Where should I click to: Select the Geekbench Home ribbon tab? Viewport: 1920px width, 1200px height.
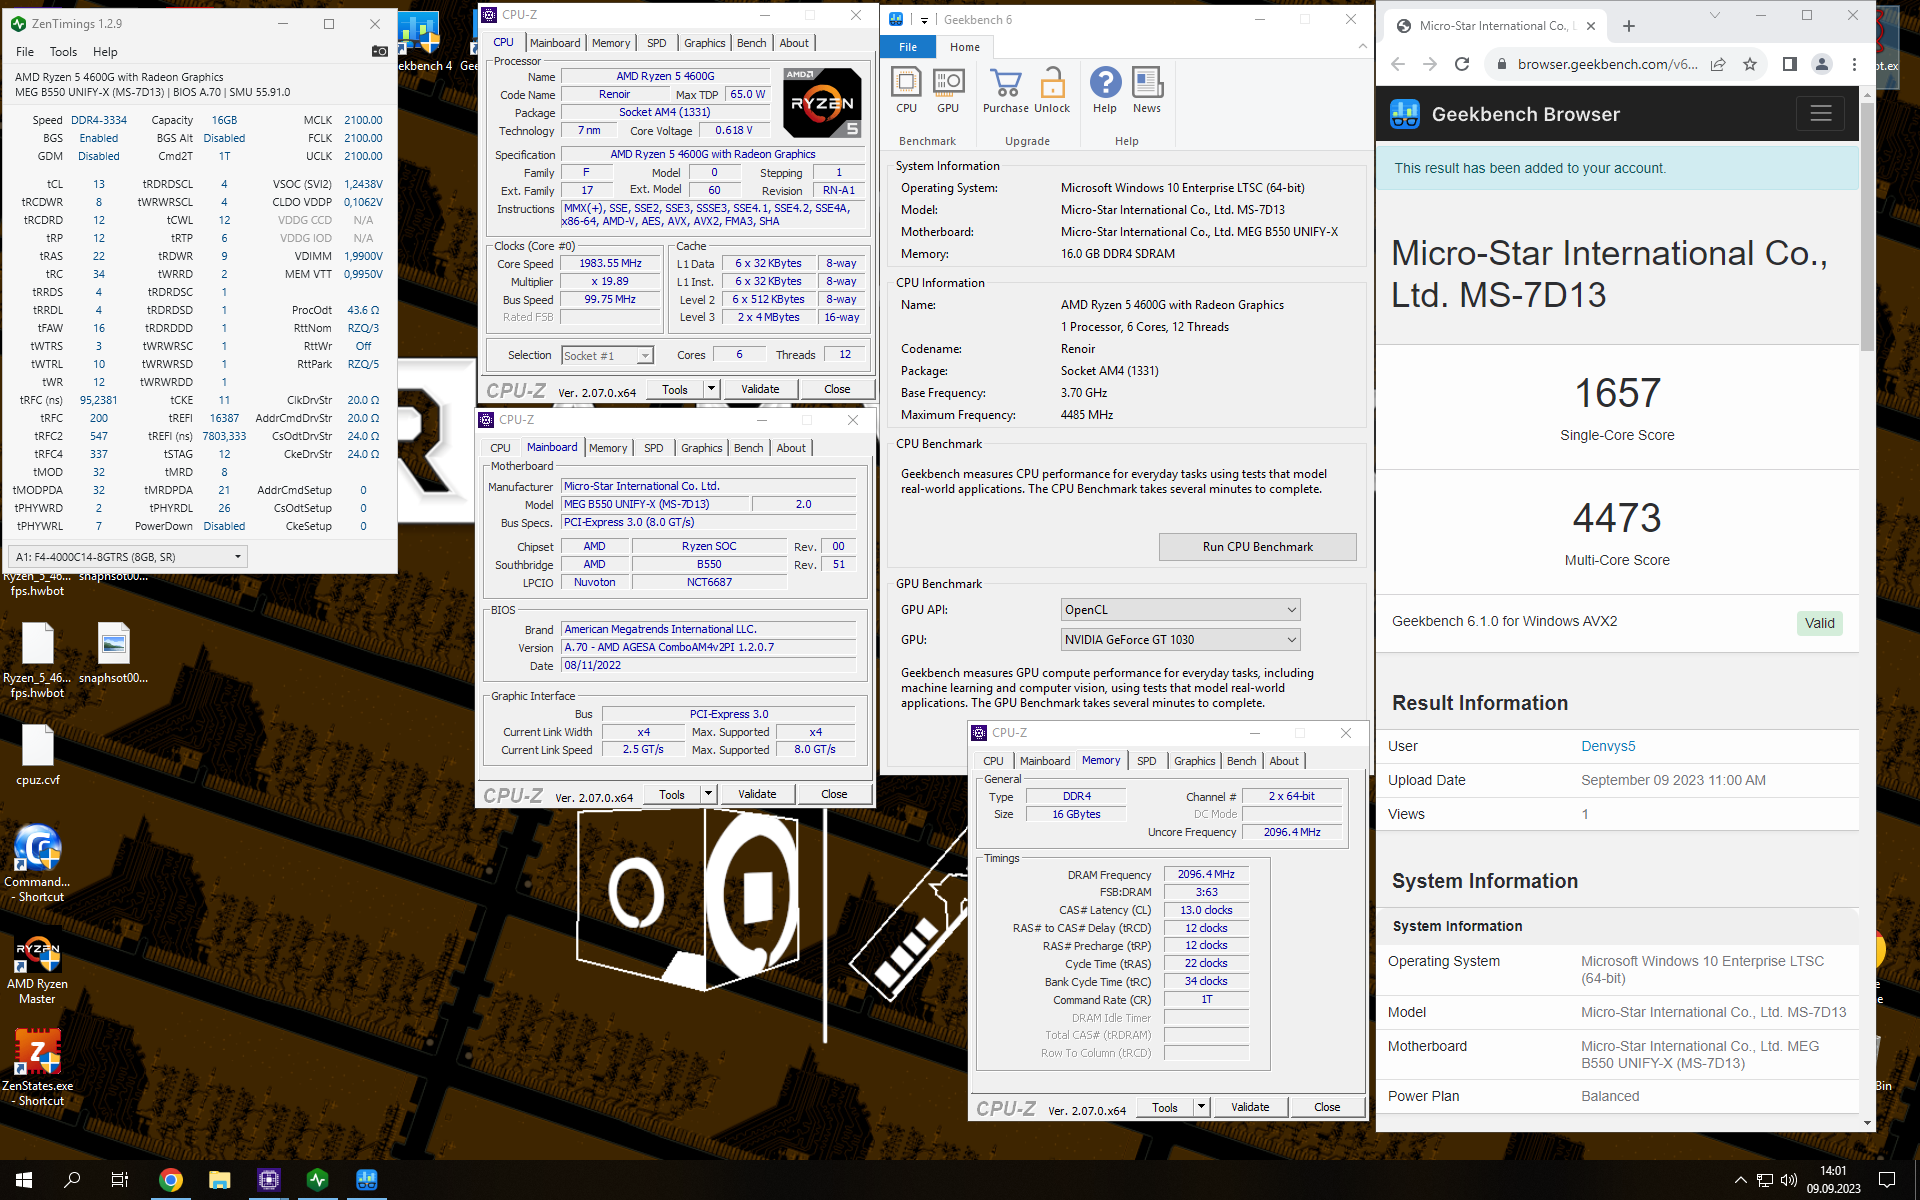tap(965, 47)
